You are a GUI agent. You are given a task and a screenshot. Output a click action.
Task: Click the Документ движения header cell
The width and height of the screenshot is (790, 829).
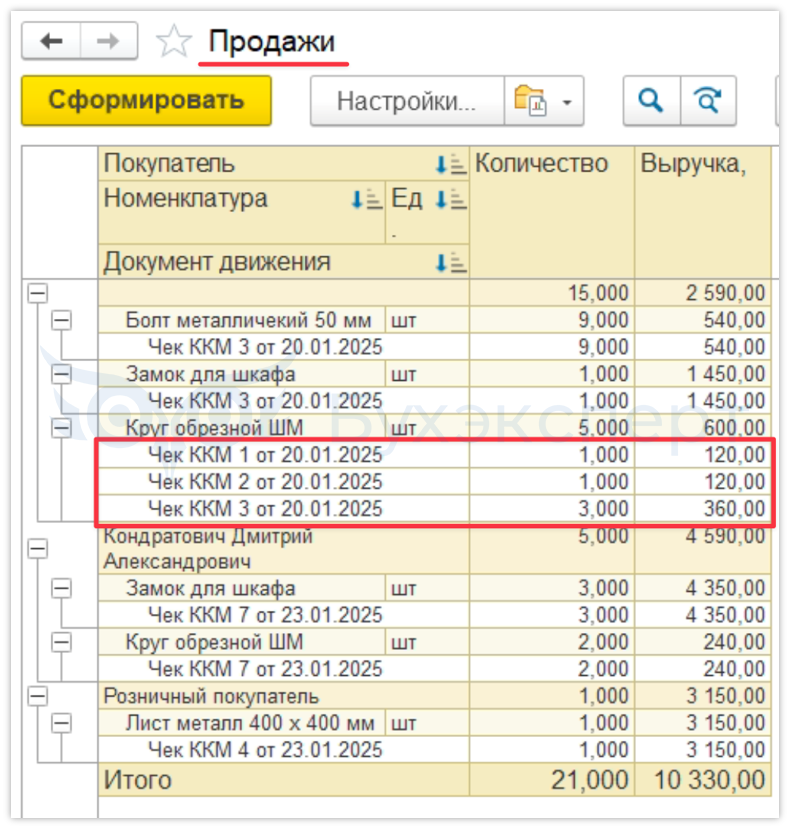point(283,262)
